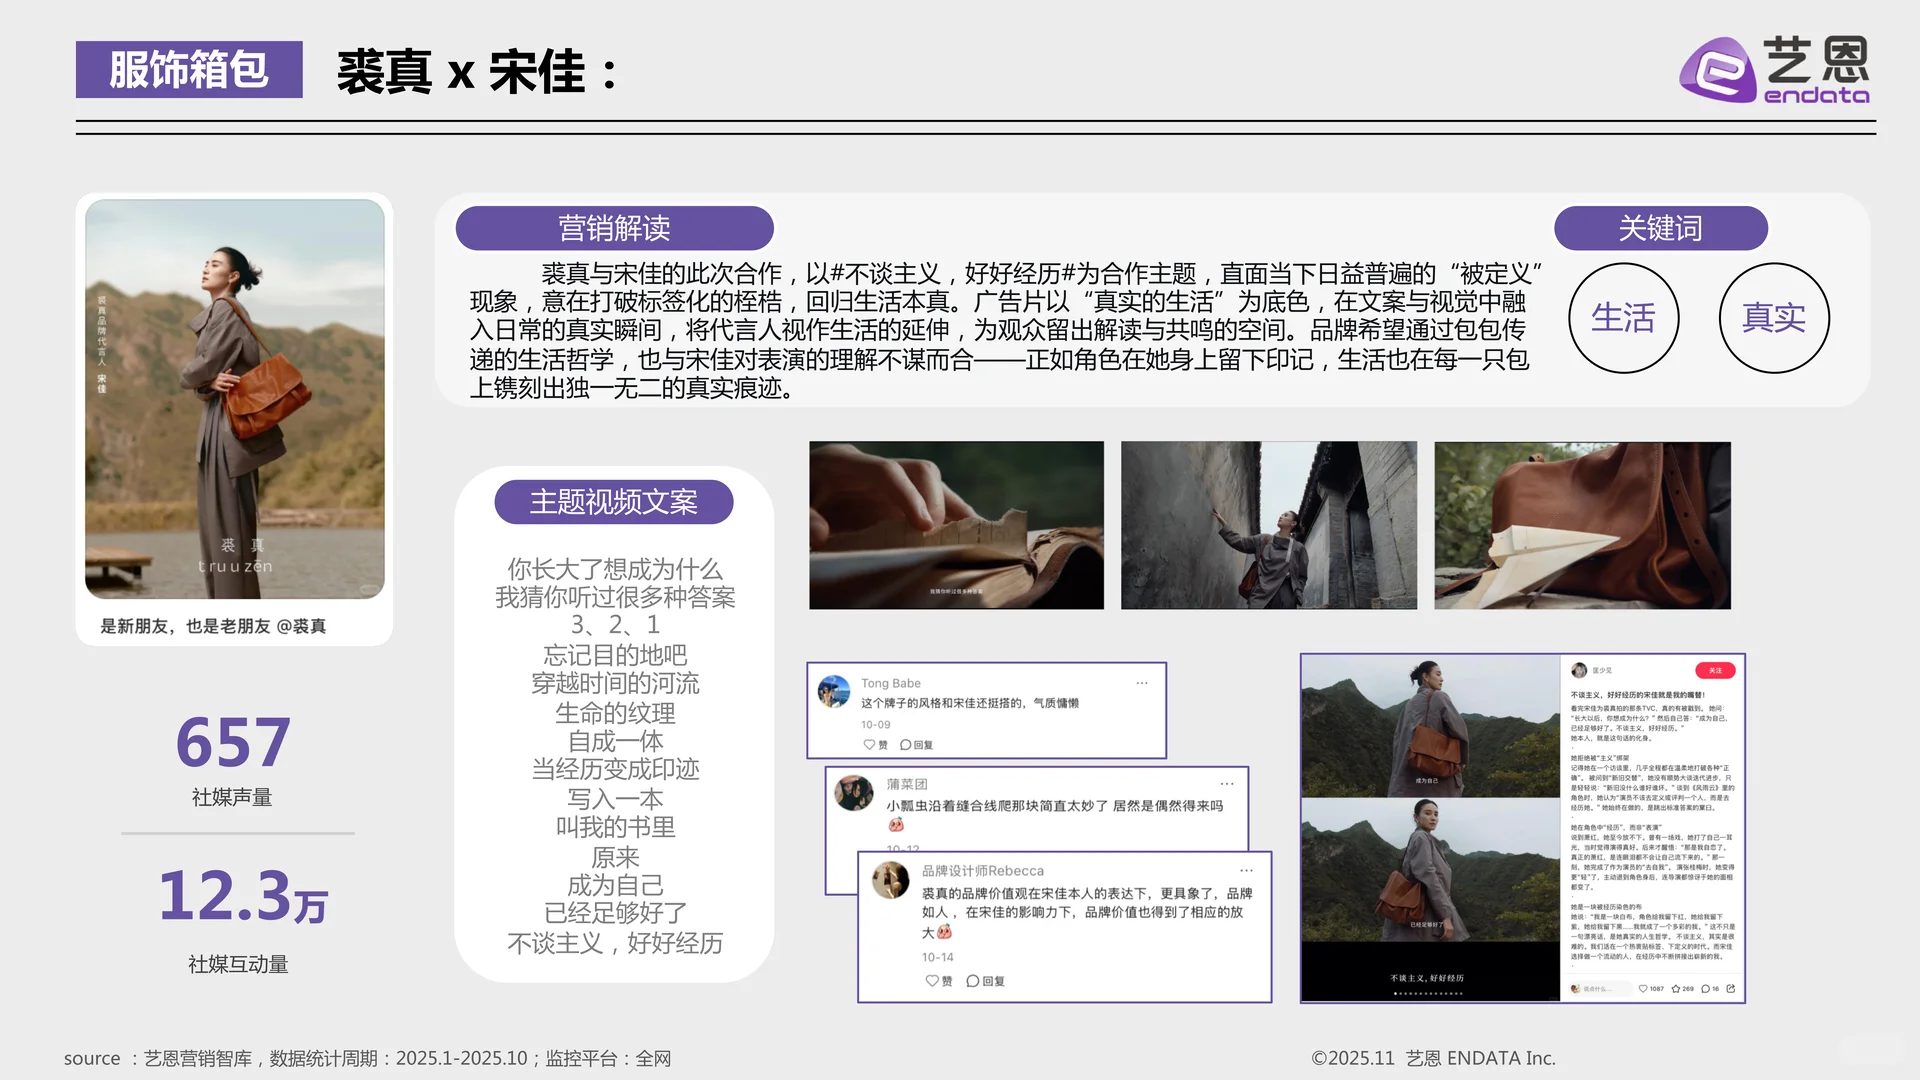Open 蒲菜团's profile avatar
Viewport: 1920px width, 1080px height.
click(854, 793)
